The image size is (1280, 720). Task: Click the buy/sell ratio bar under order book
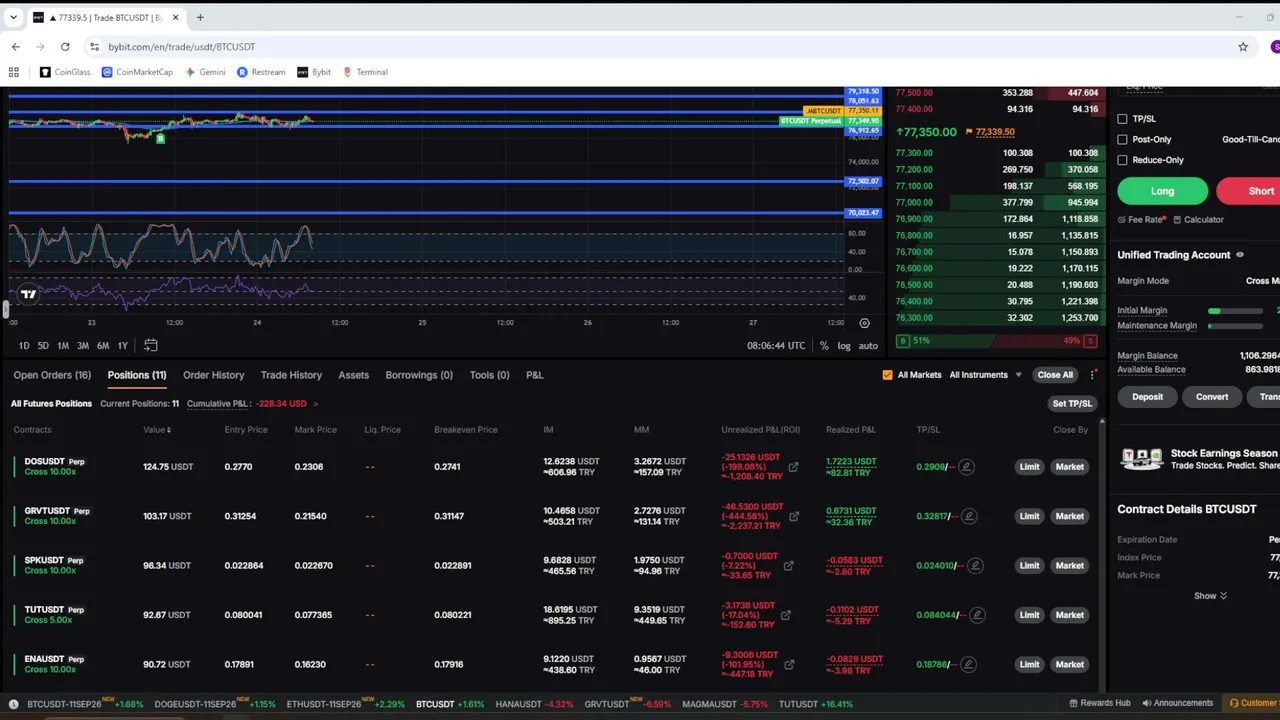(997, 341)
